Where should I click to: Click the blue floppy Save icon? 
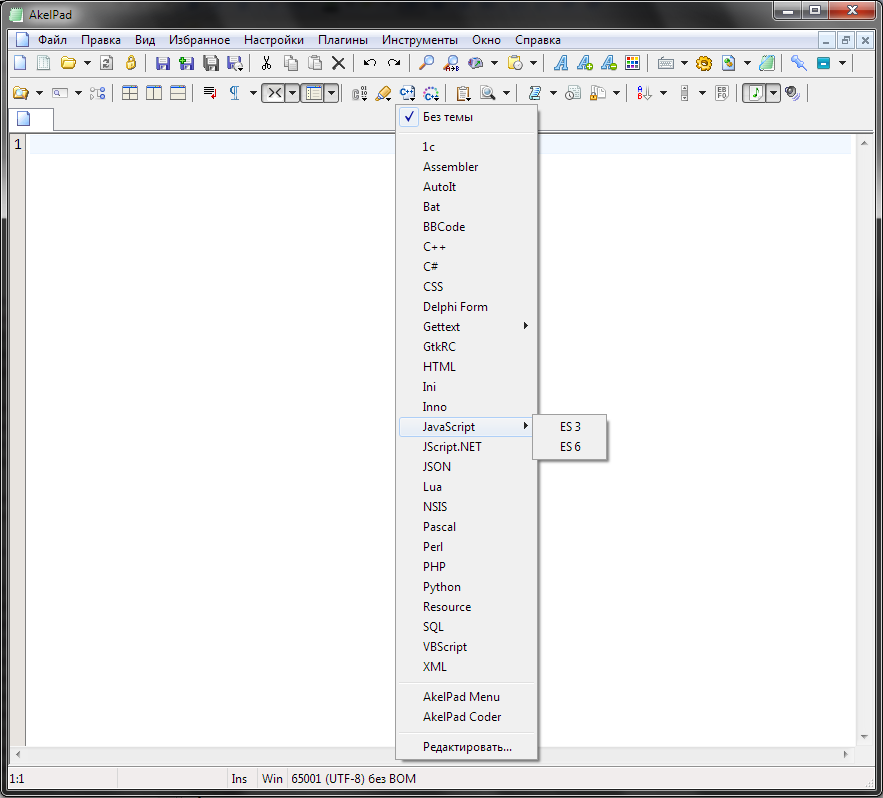(163, 63)
